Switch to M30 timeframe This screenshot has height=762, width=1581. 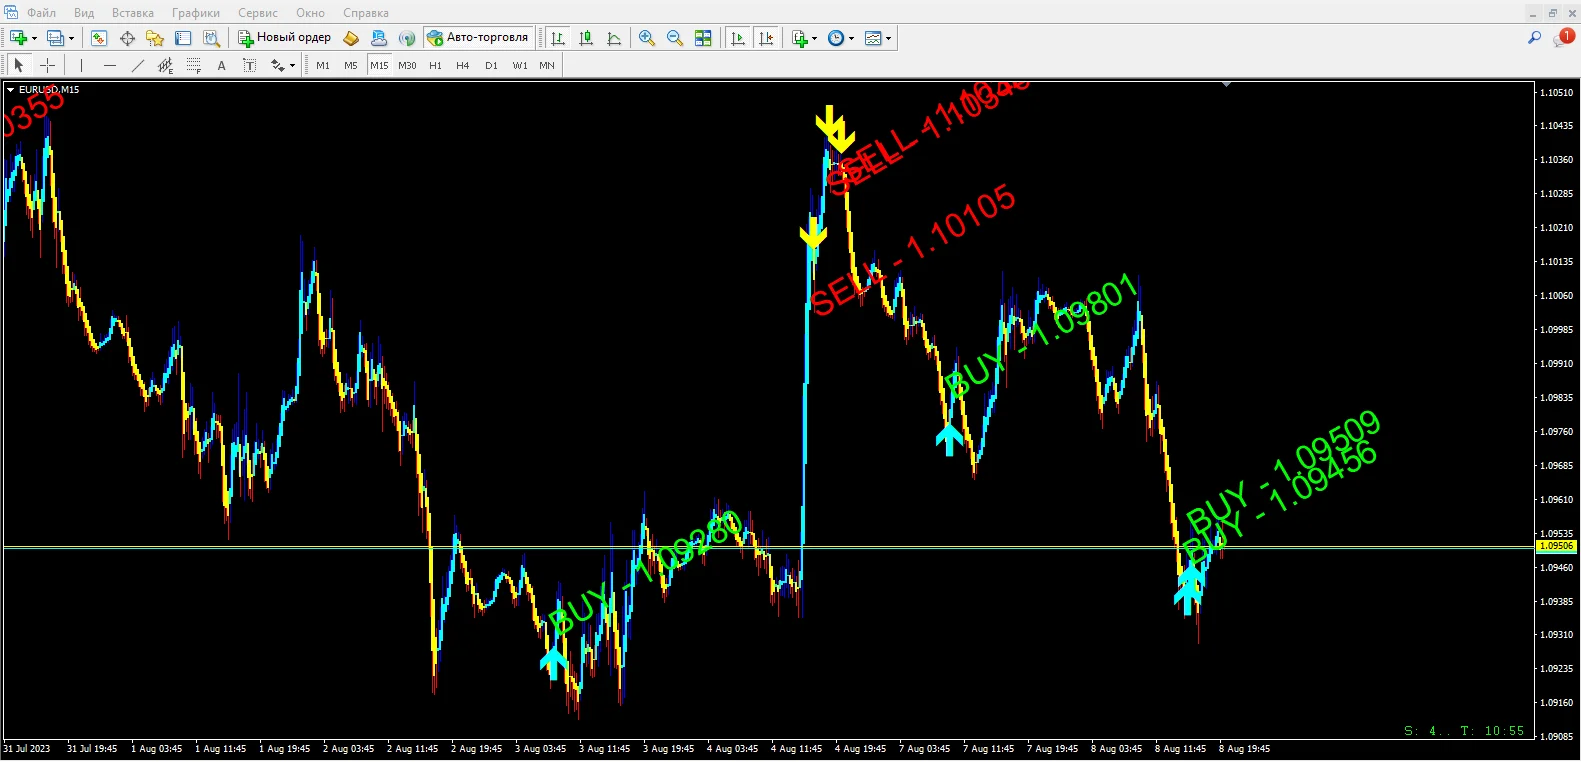click(x=407, y=65)
